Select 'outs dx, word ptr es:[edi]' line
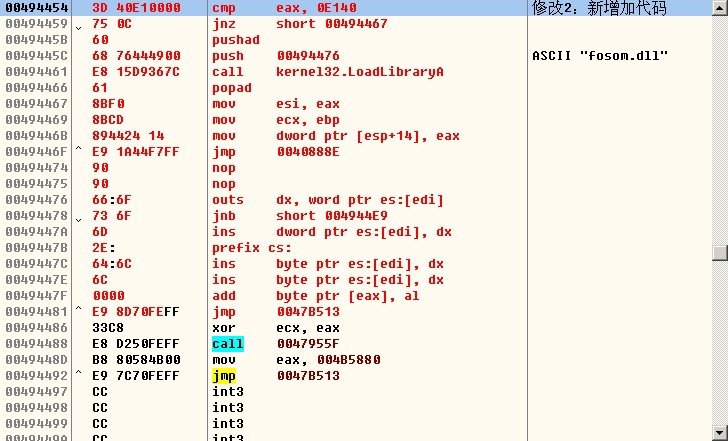This screenshot has height=441, width=728. 328,200
